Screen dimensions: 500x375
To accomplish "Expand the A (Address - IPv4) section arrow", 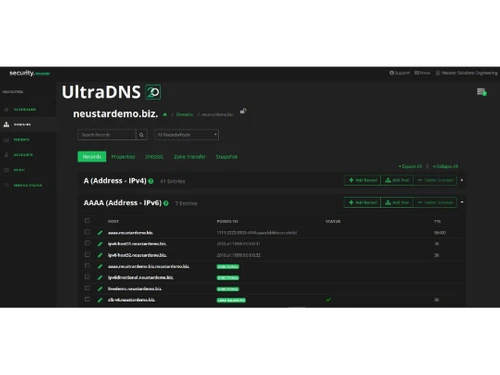I will click(462, 180).
